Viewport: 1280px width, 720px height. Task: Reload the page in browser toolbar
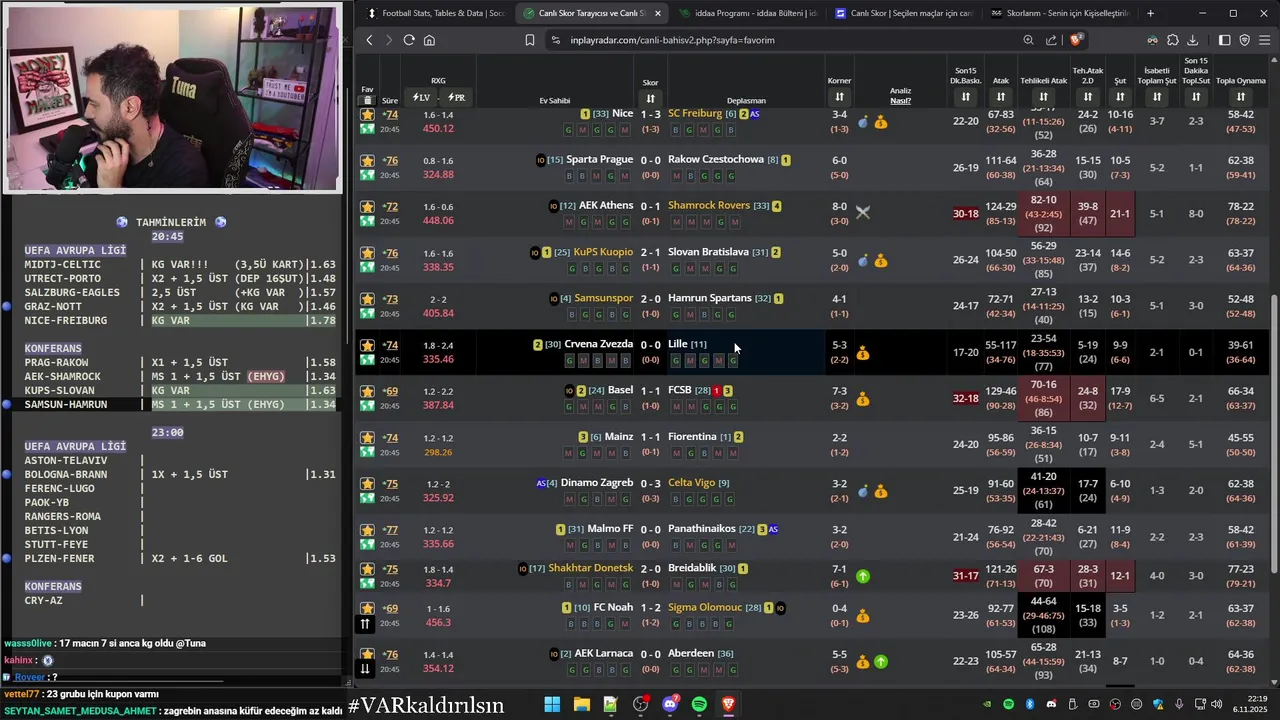tap(409, 40)
